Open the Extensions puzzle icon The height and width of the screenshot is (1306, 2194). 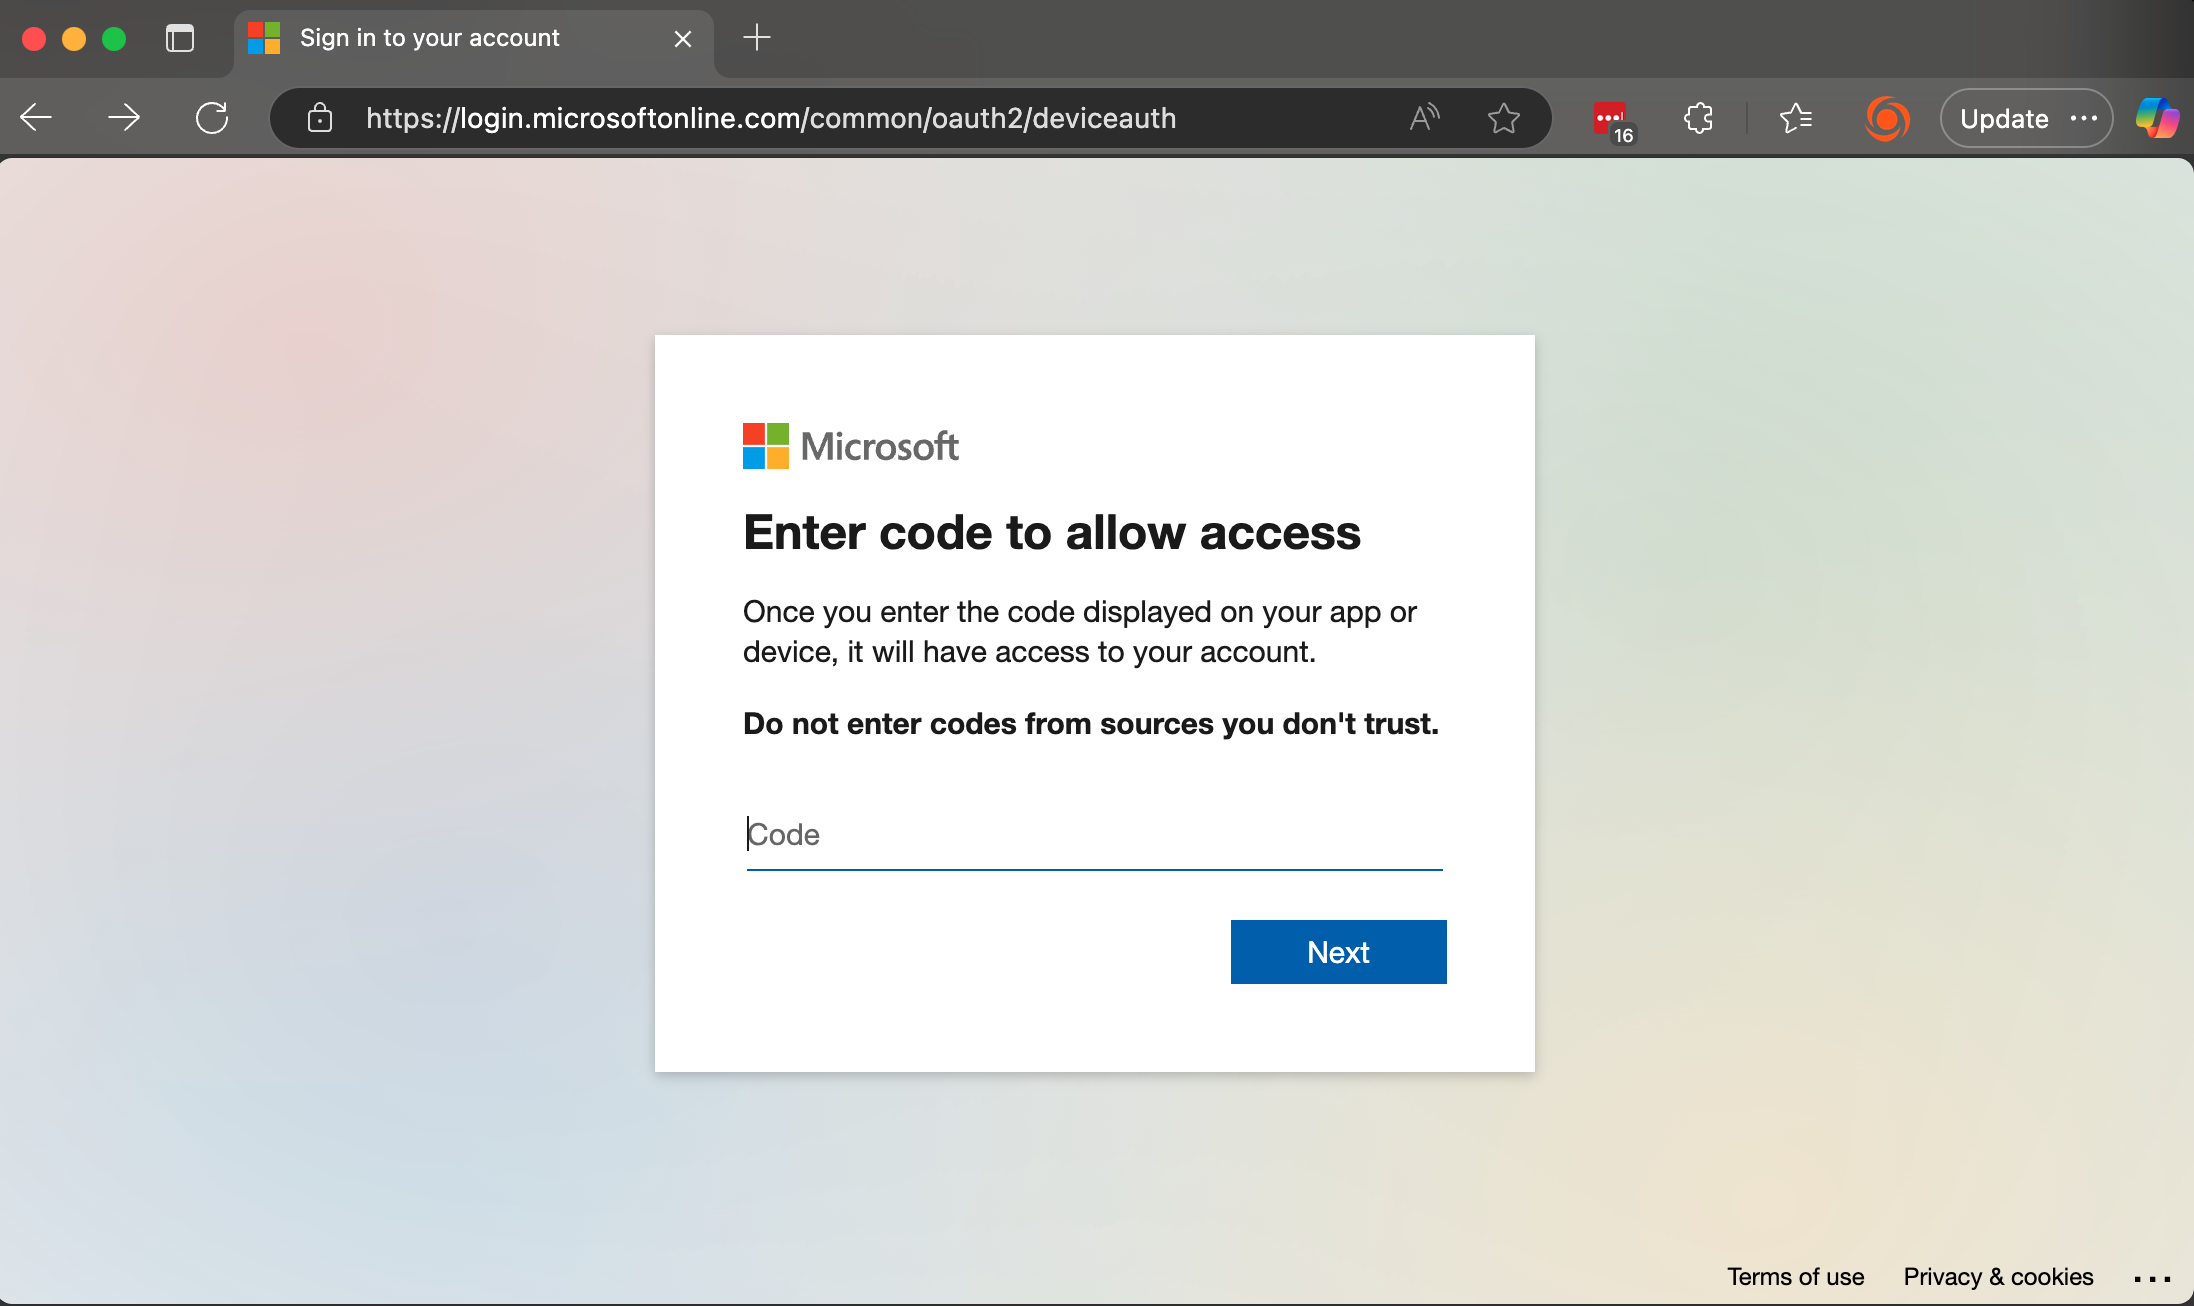pos(1698,118)
